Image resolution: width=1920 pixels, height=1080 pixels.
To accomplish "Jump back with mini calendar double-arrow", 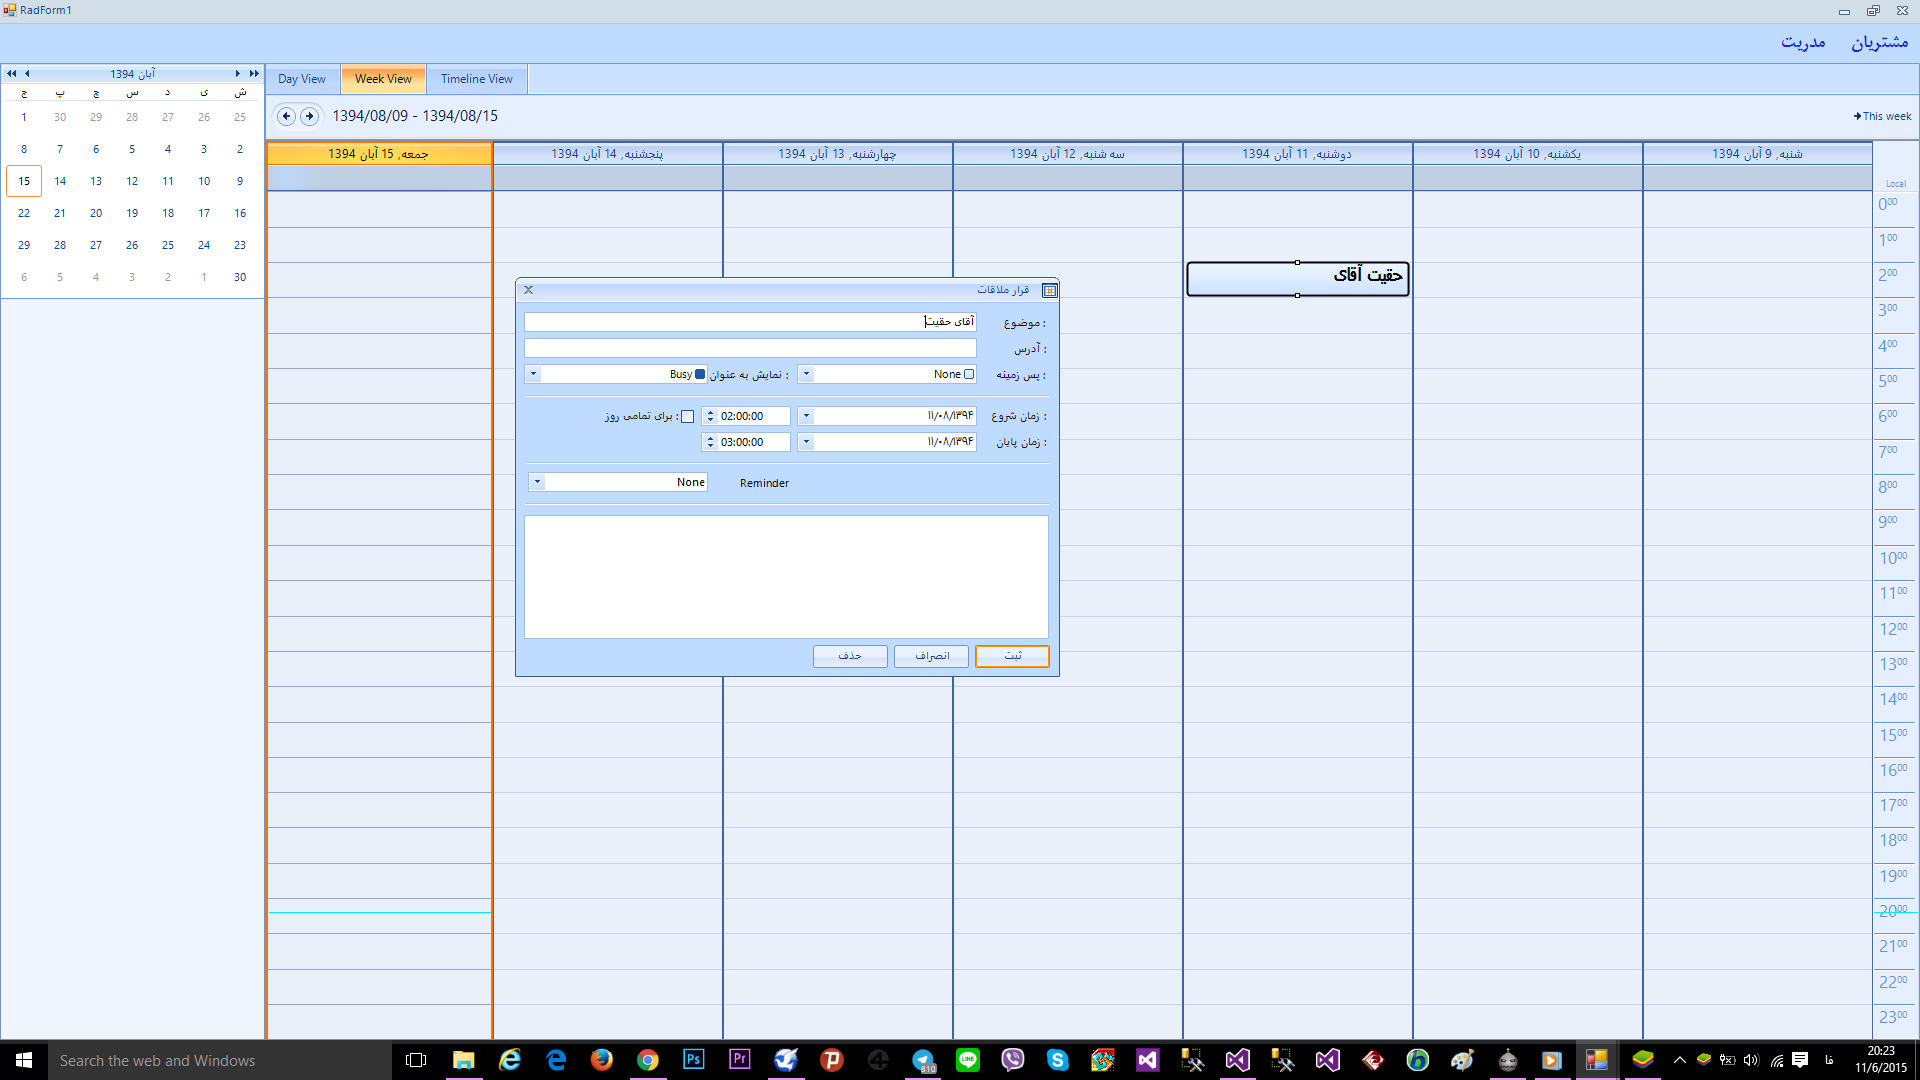I will (x=11, y=73).
